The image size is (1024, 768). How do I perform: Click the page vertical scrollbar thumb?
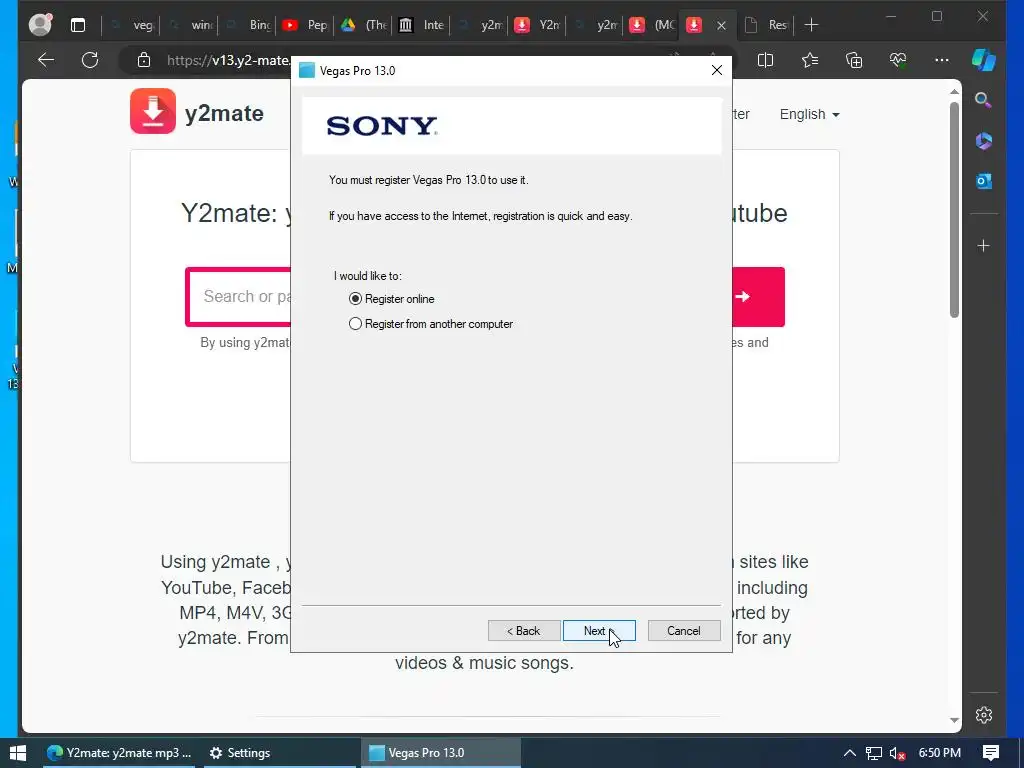(x=954, y=210)
